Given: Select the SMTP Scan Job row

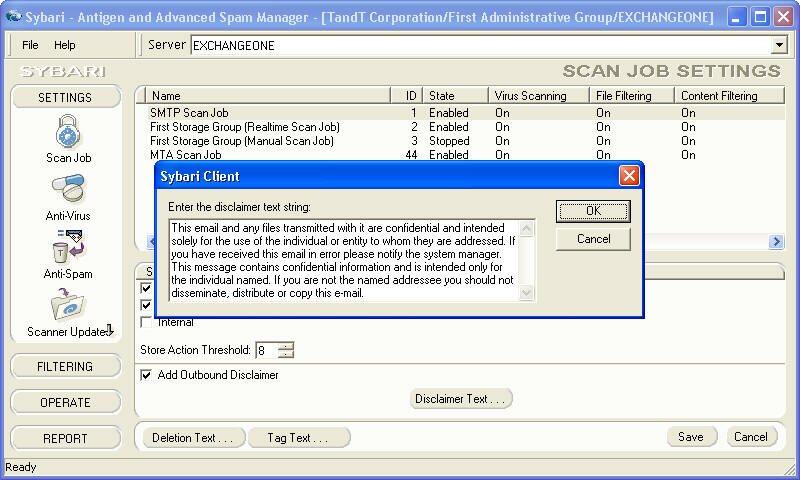Looking at the screenshot, I should [x=189, y=113].
